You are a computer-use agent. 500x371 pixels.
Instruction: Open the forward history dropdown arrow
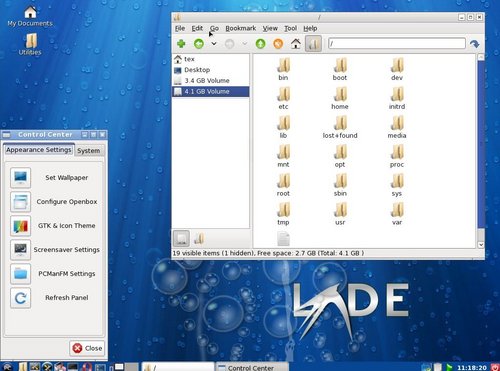tap(244, 44)
